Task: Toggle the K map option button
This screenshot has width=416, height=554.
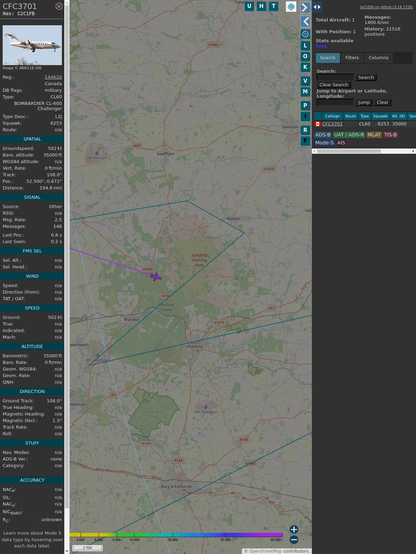Action: point(305,67)
